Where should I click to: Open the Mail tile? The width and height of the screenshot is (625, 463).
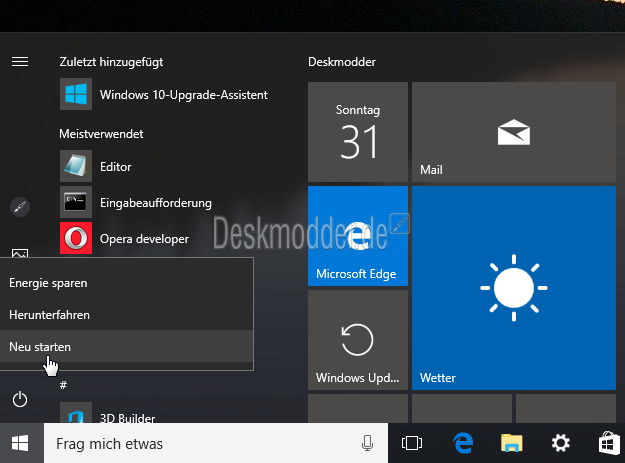(514, 132)
